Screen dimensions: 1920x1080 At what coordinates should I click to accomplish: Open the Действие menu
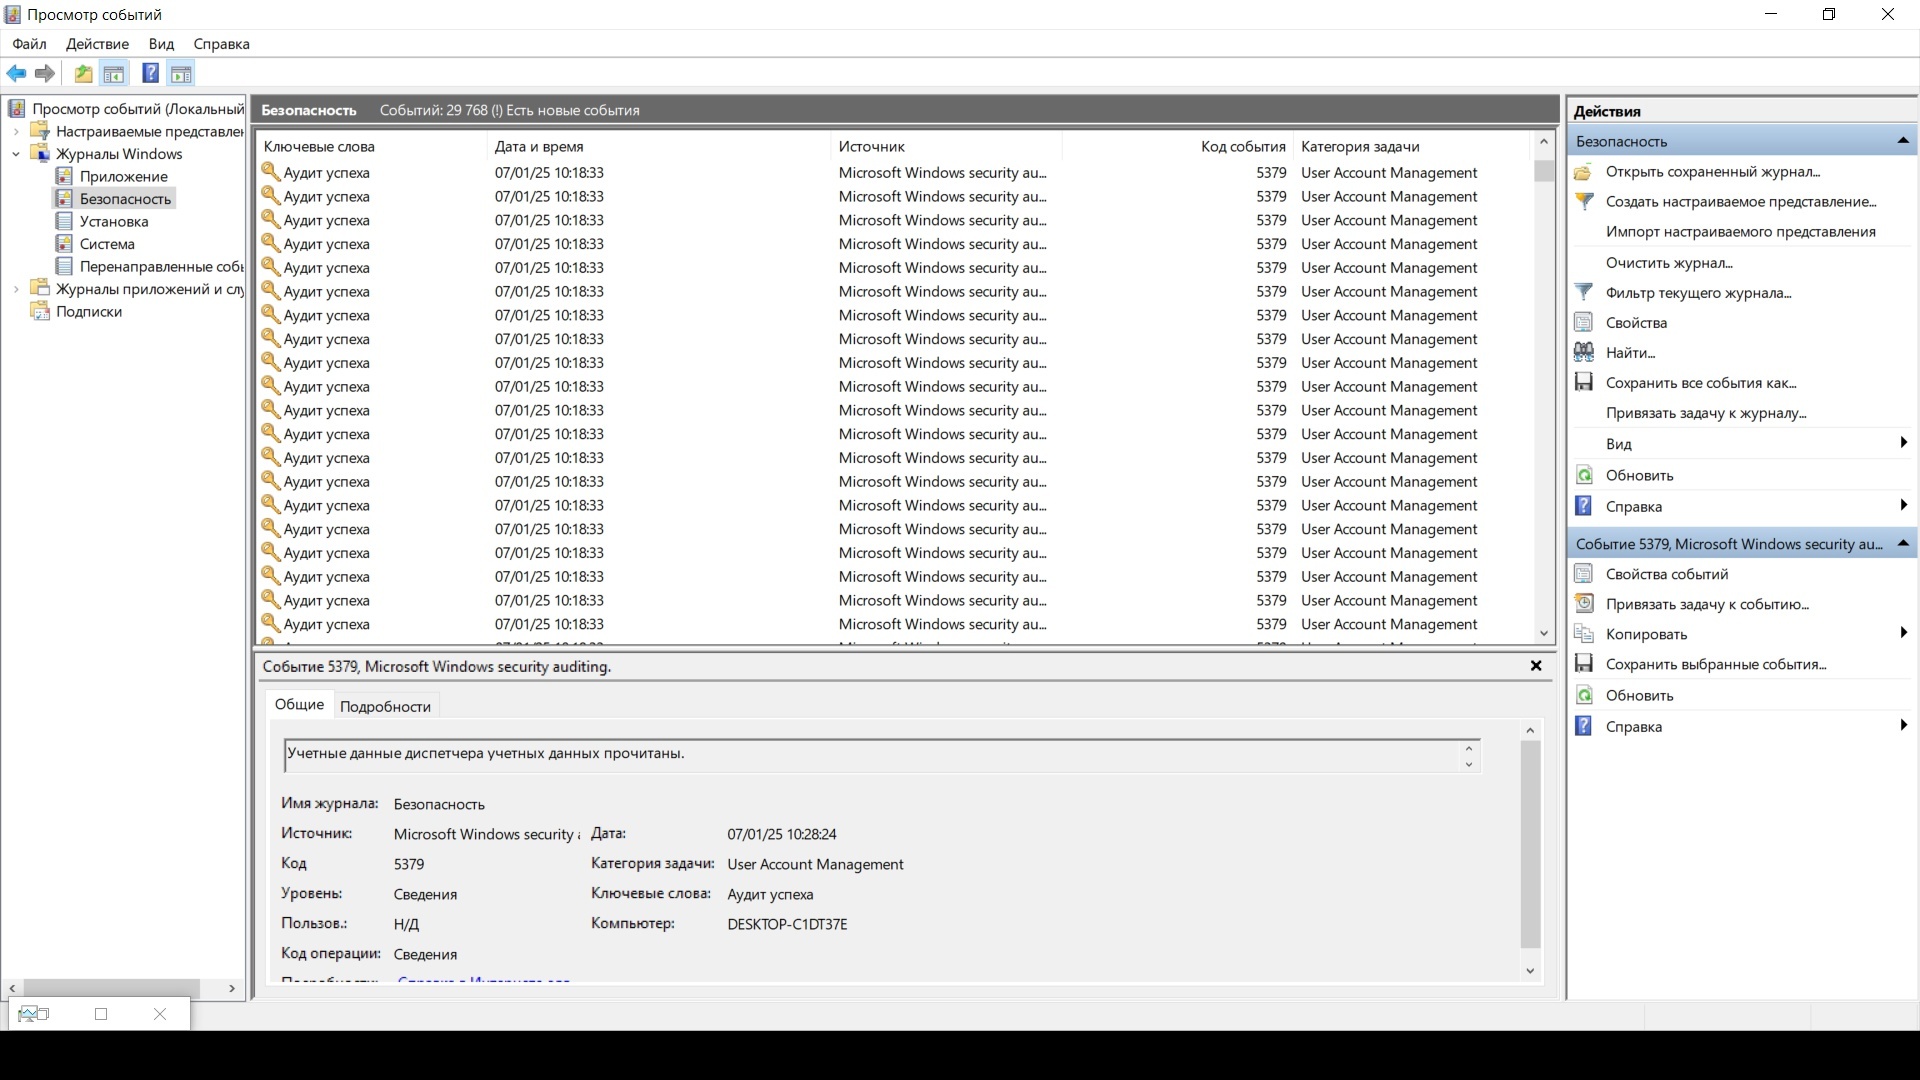[x=96, y=44]
